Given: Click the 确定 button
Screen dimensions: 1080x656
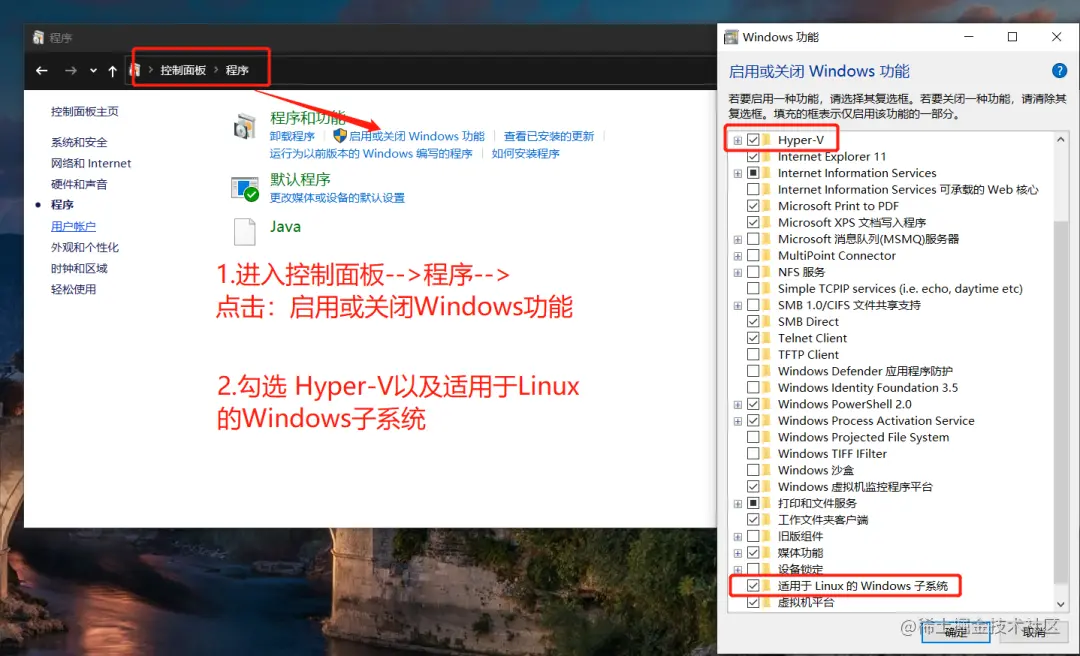Looking at the screenshot, I should point(955,632).
